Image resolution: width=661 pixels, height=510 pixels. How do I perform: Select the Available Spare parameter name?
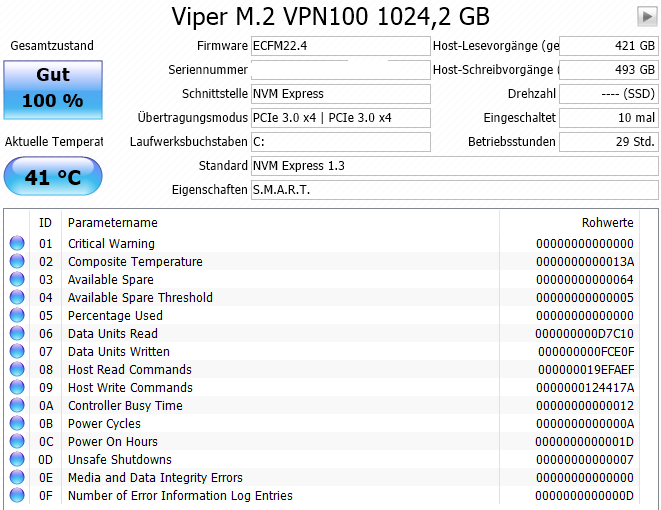(111, 280)
